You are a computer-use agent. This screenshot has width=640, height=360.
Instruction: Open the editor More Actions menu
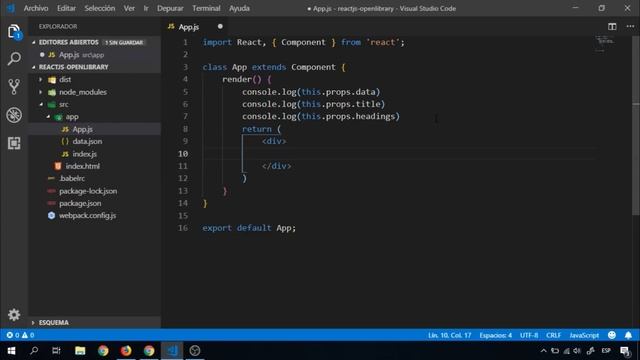630,27
